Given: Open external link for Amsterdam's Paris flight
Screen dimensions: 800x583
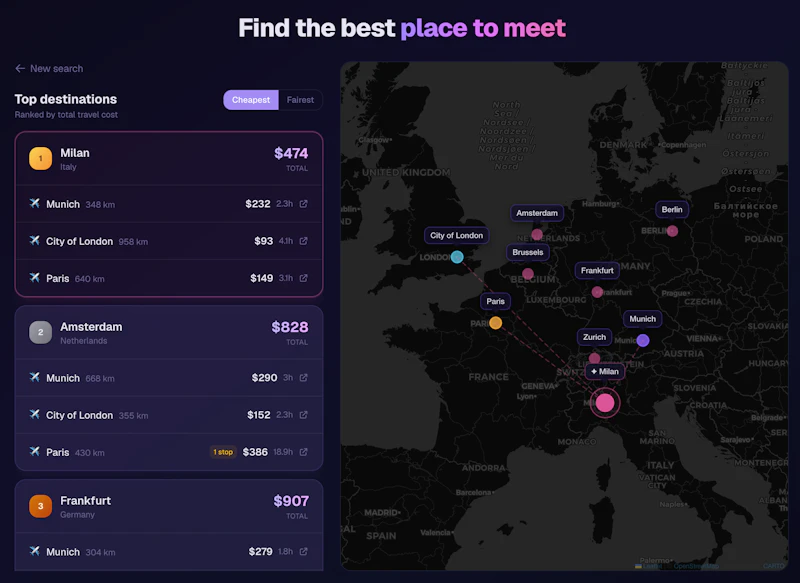Looking at the screenshot, I should tap(304, 452).
